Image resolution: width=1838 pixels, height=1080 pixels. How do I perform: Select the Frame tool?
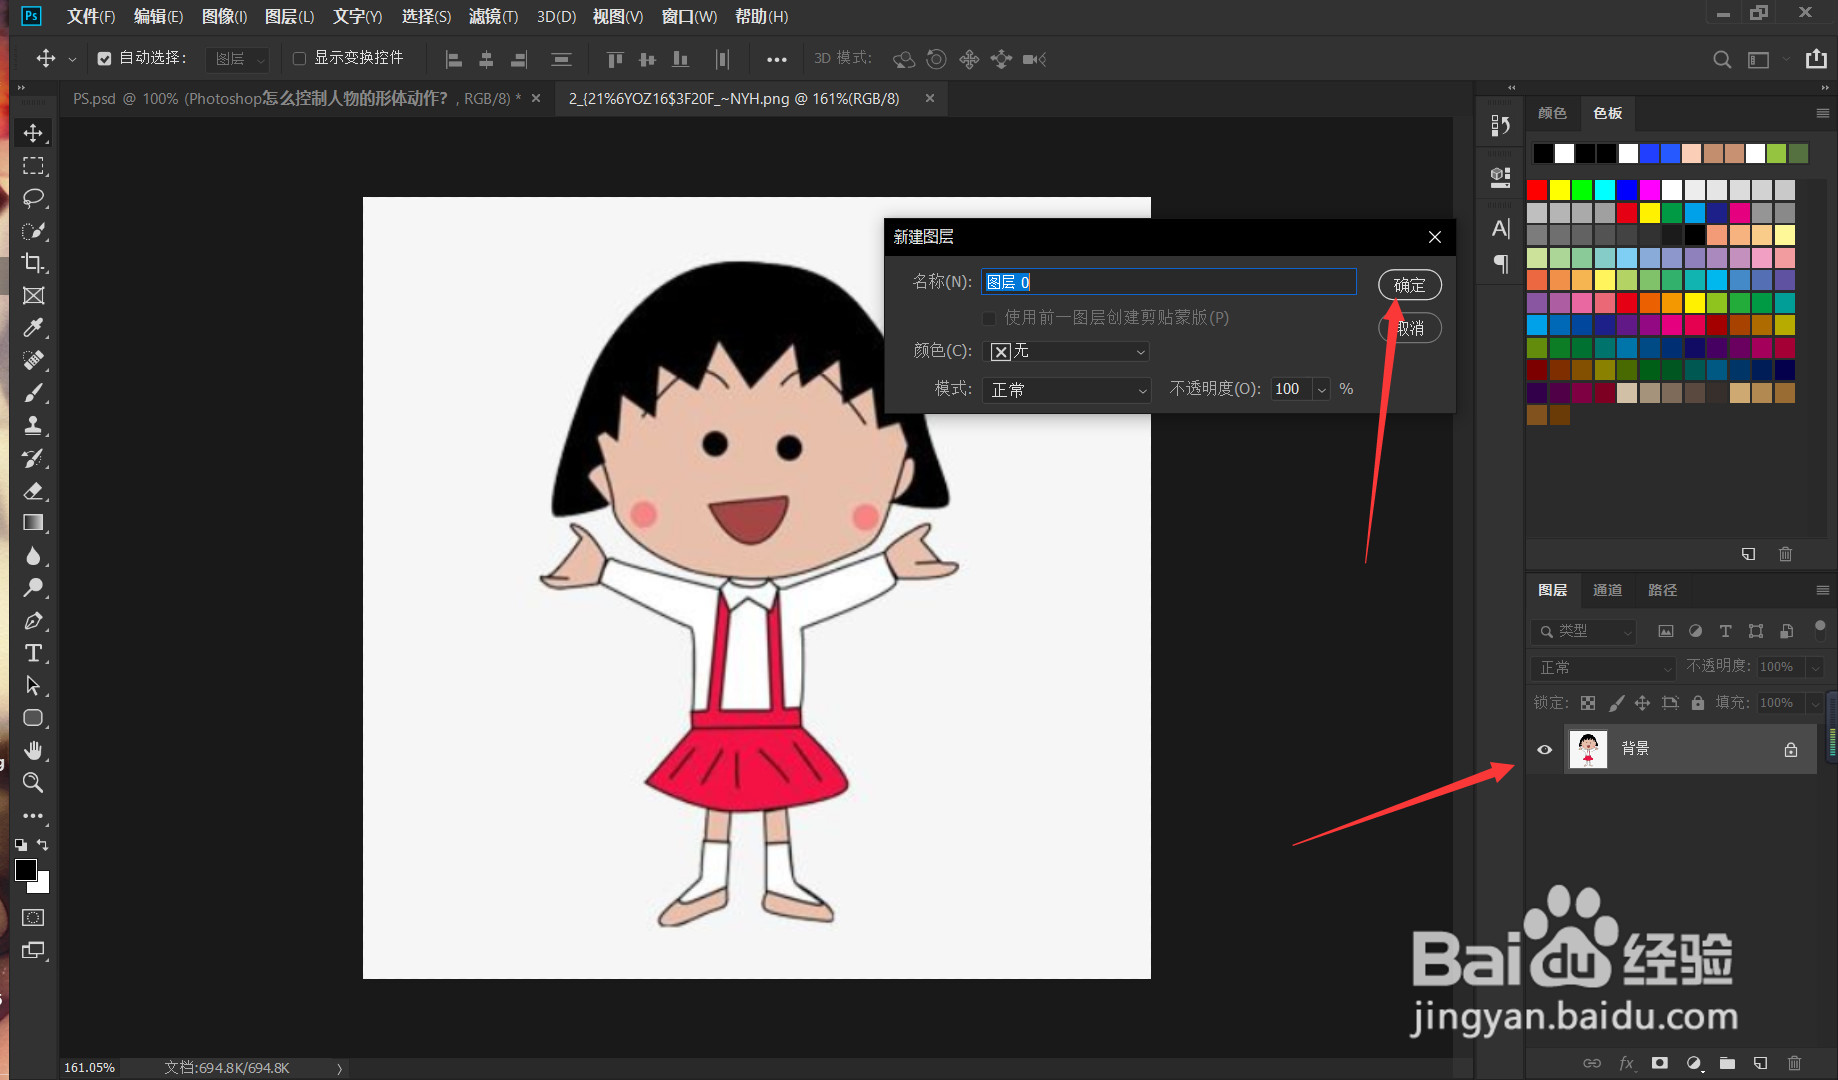point(33,296)
